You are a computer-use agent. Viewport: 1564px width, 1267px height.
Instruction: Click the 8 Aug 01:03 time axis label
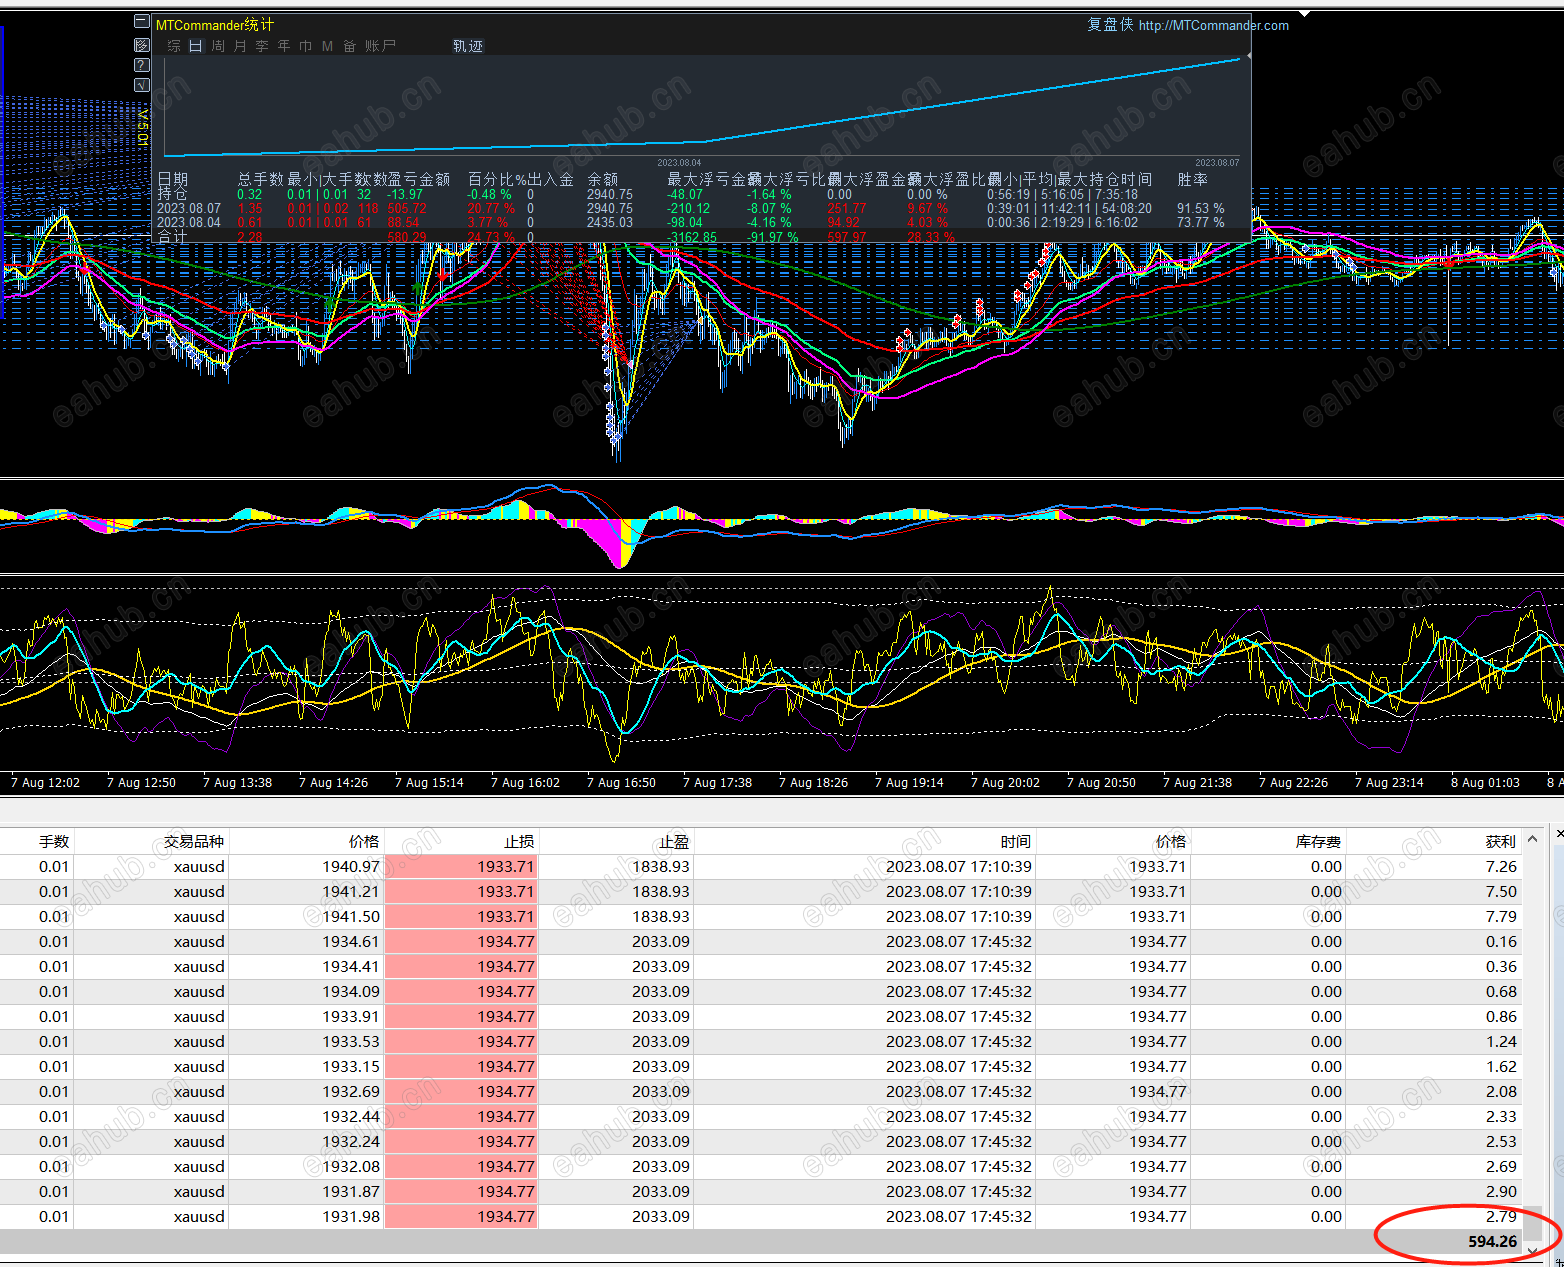1485,783
